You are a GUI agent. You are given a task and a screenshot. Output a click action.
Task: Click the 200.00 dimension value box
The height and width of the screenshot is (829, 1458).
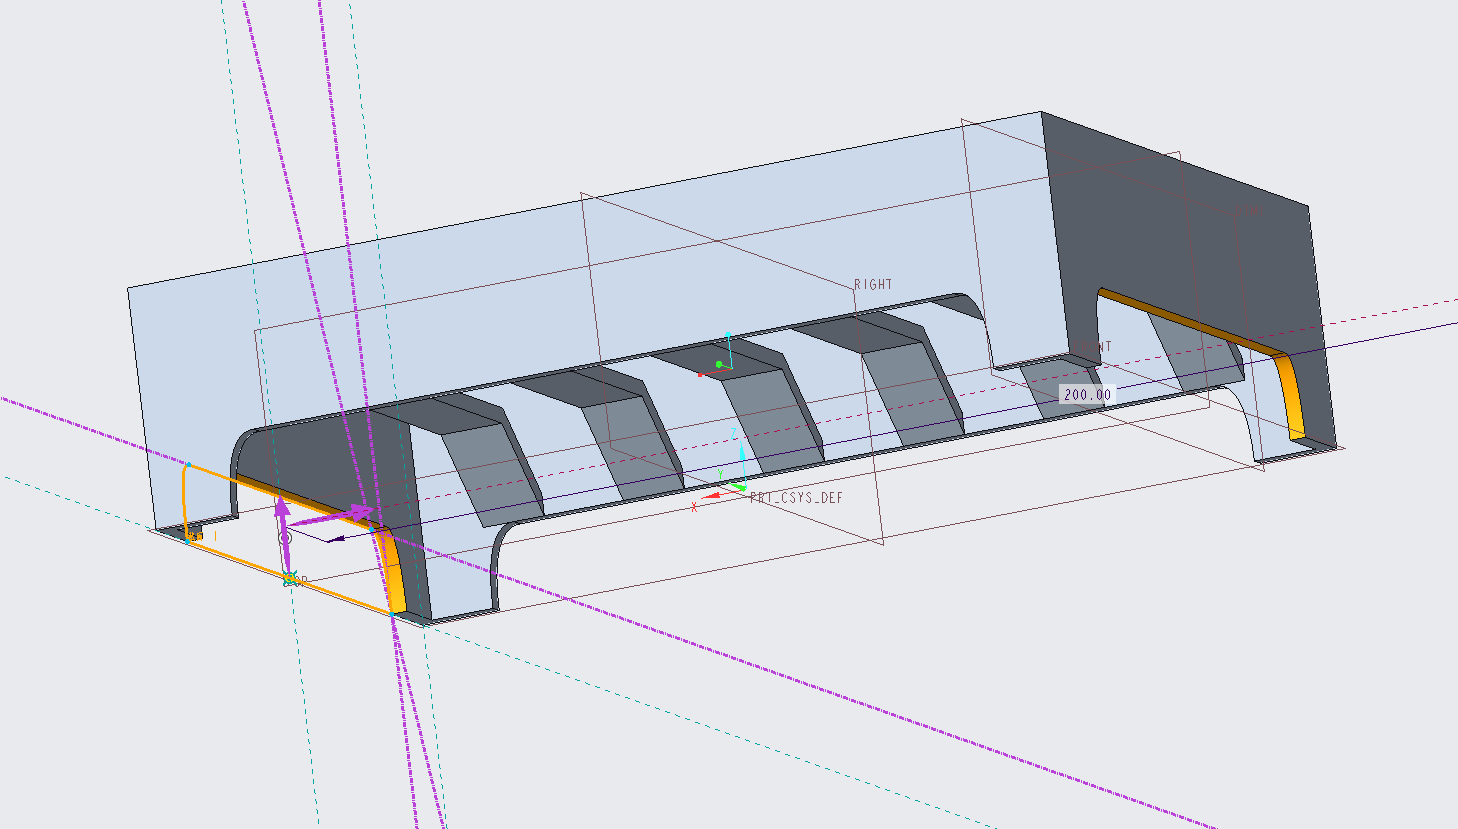pos(1087,394)
